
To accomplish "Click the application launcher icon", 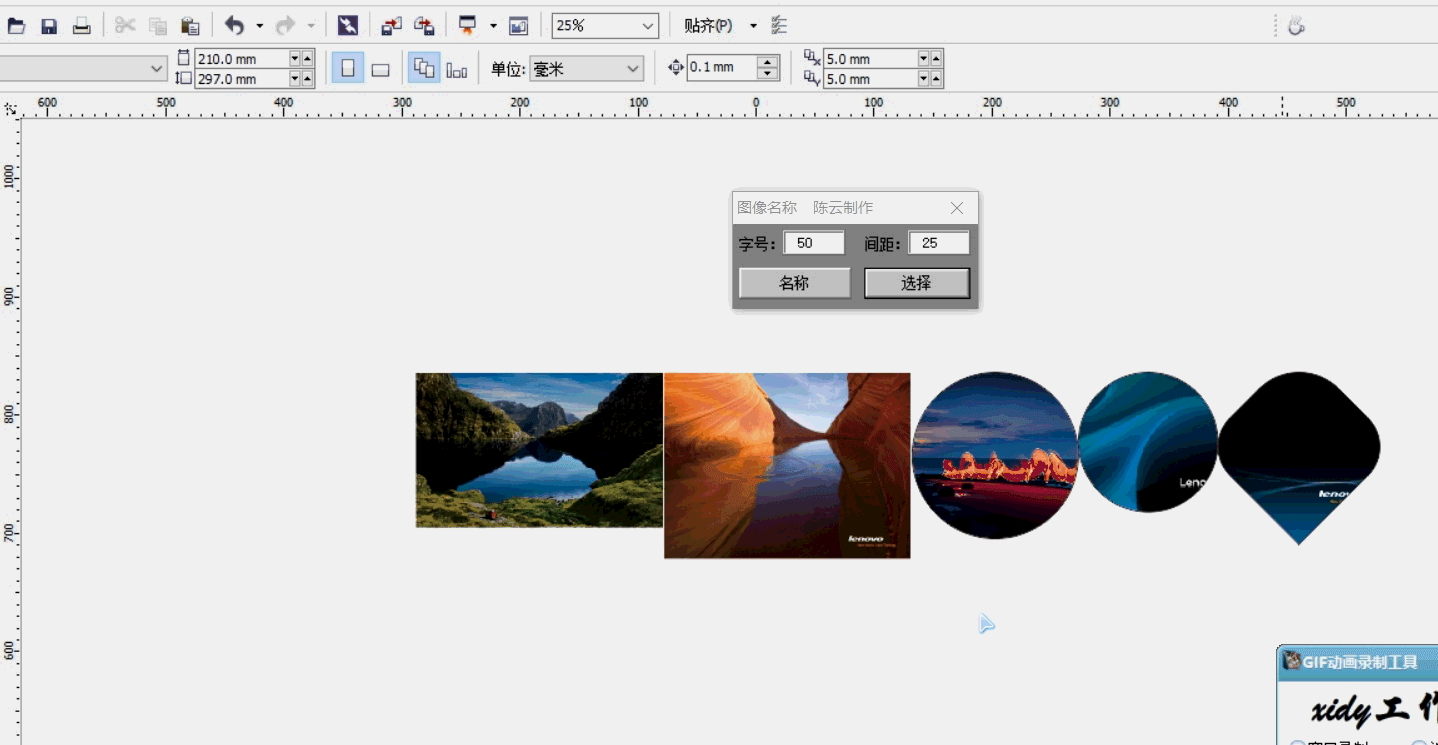I will 467,26.
